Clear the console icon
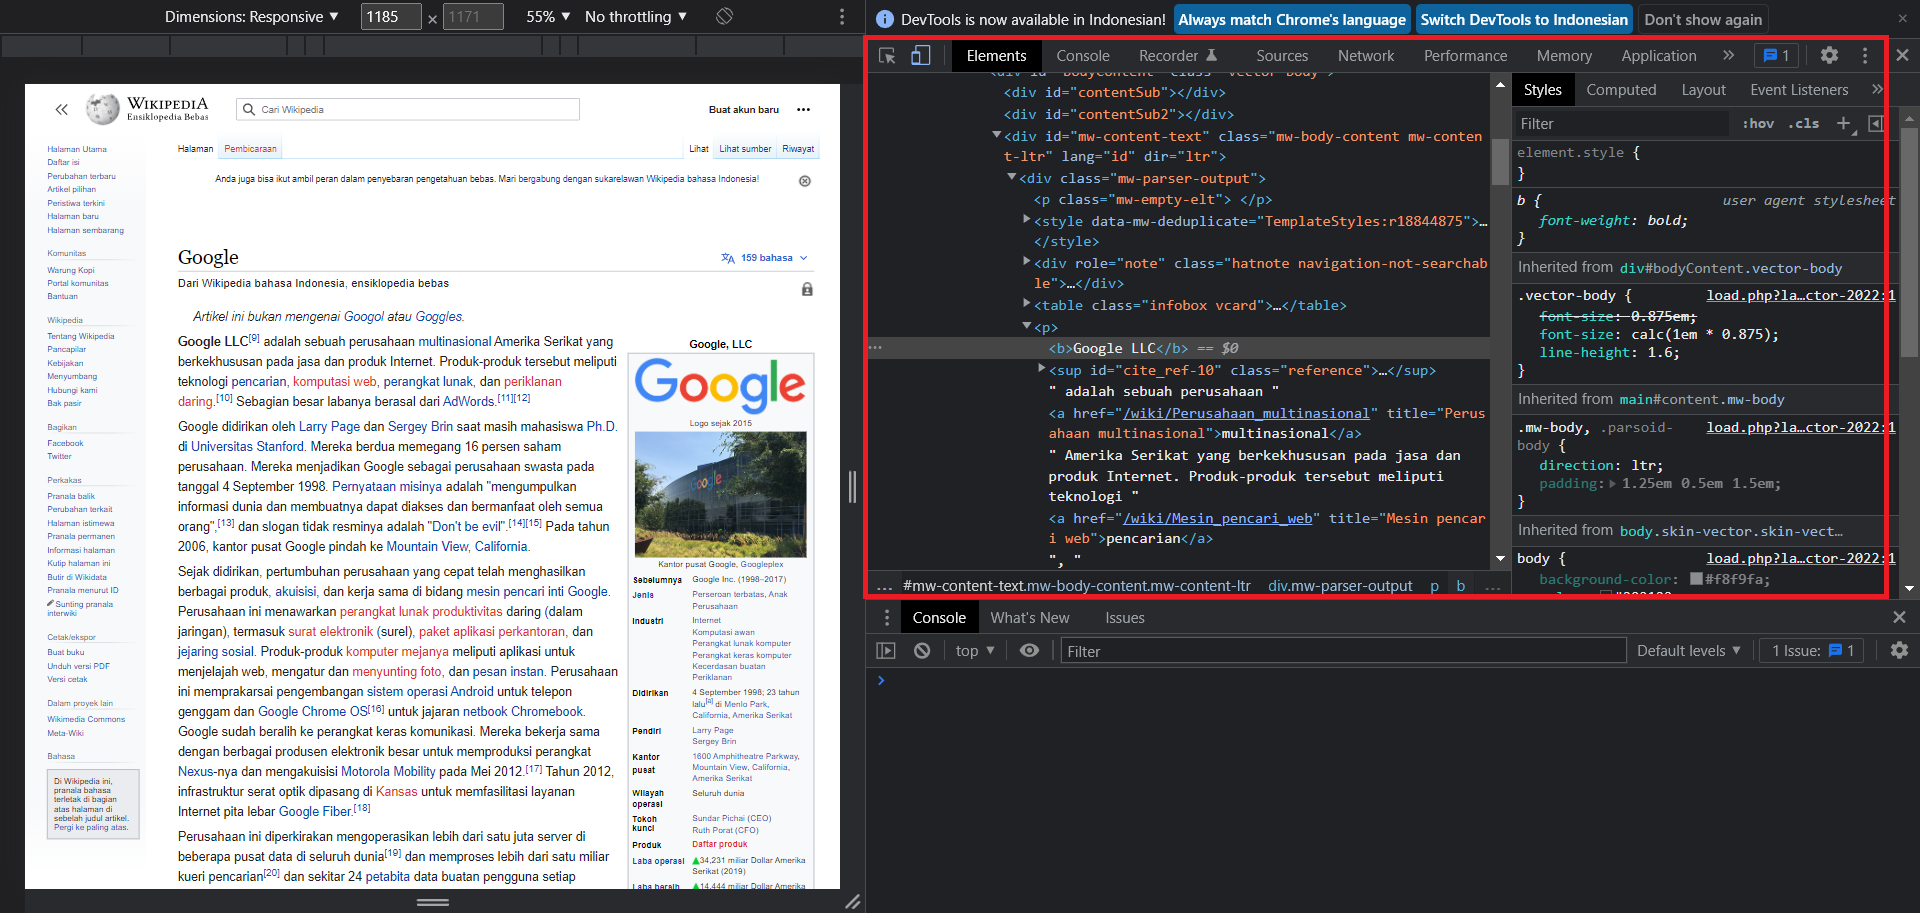The image size is (1920, 913). point(922,651)
